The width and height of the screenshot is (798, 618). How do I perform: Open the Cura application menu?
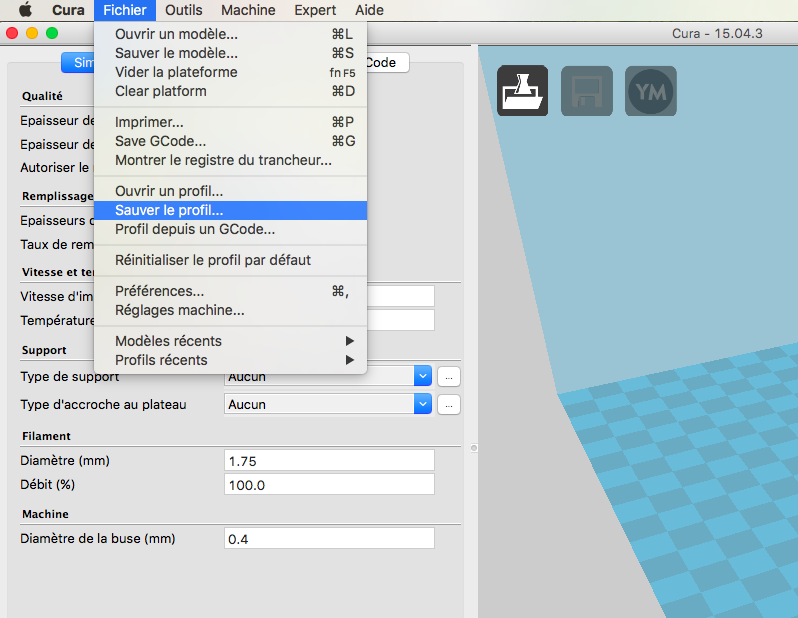[x=68, y=10]
